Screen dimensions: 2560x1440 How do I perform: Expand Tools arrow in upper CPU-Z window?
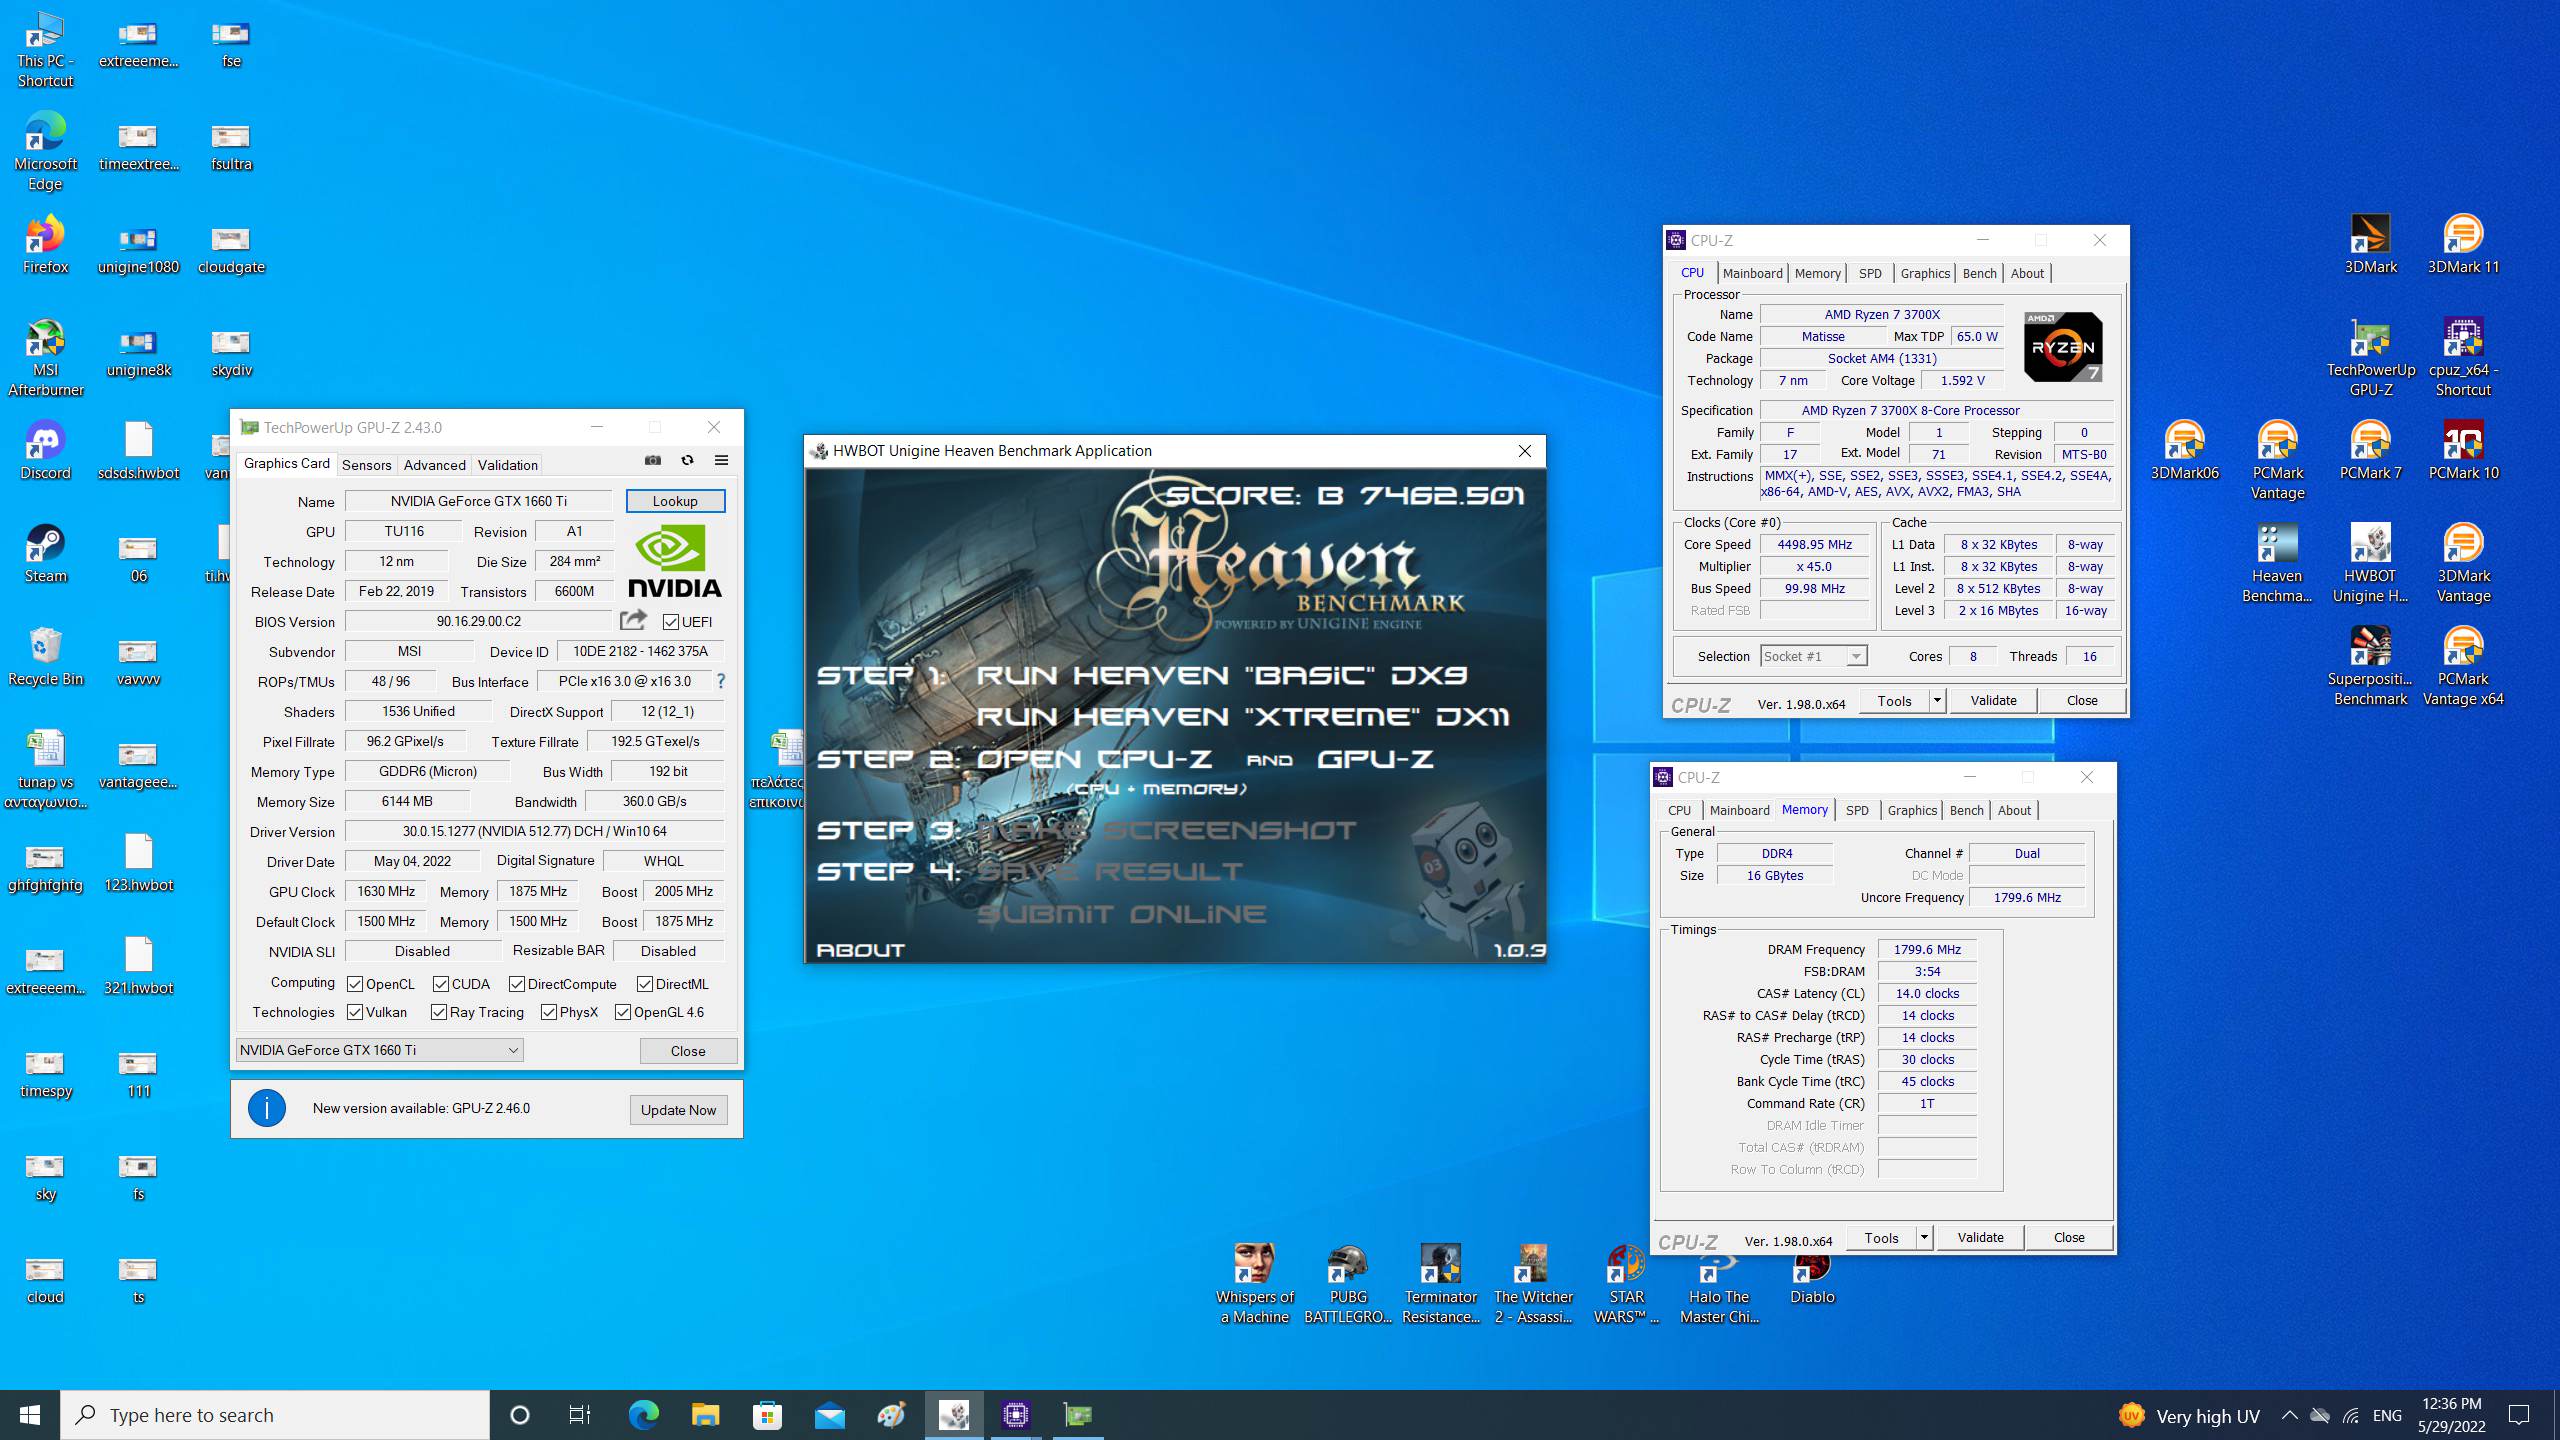click(1937, 700)
